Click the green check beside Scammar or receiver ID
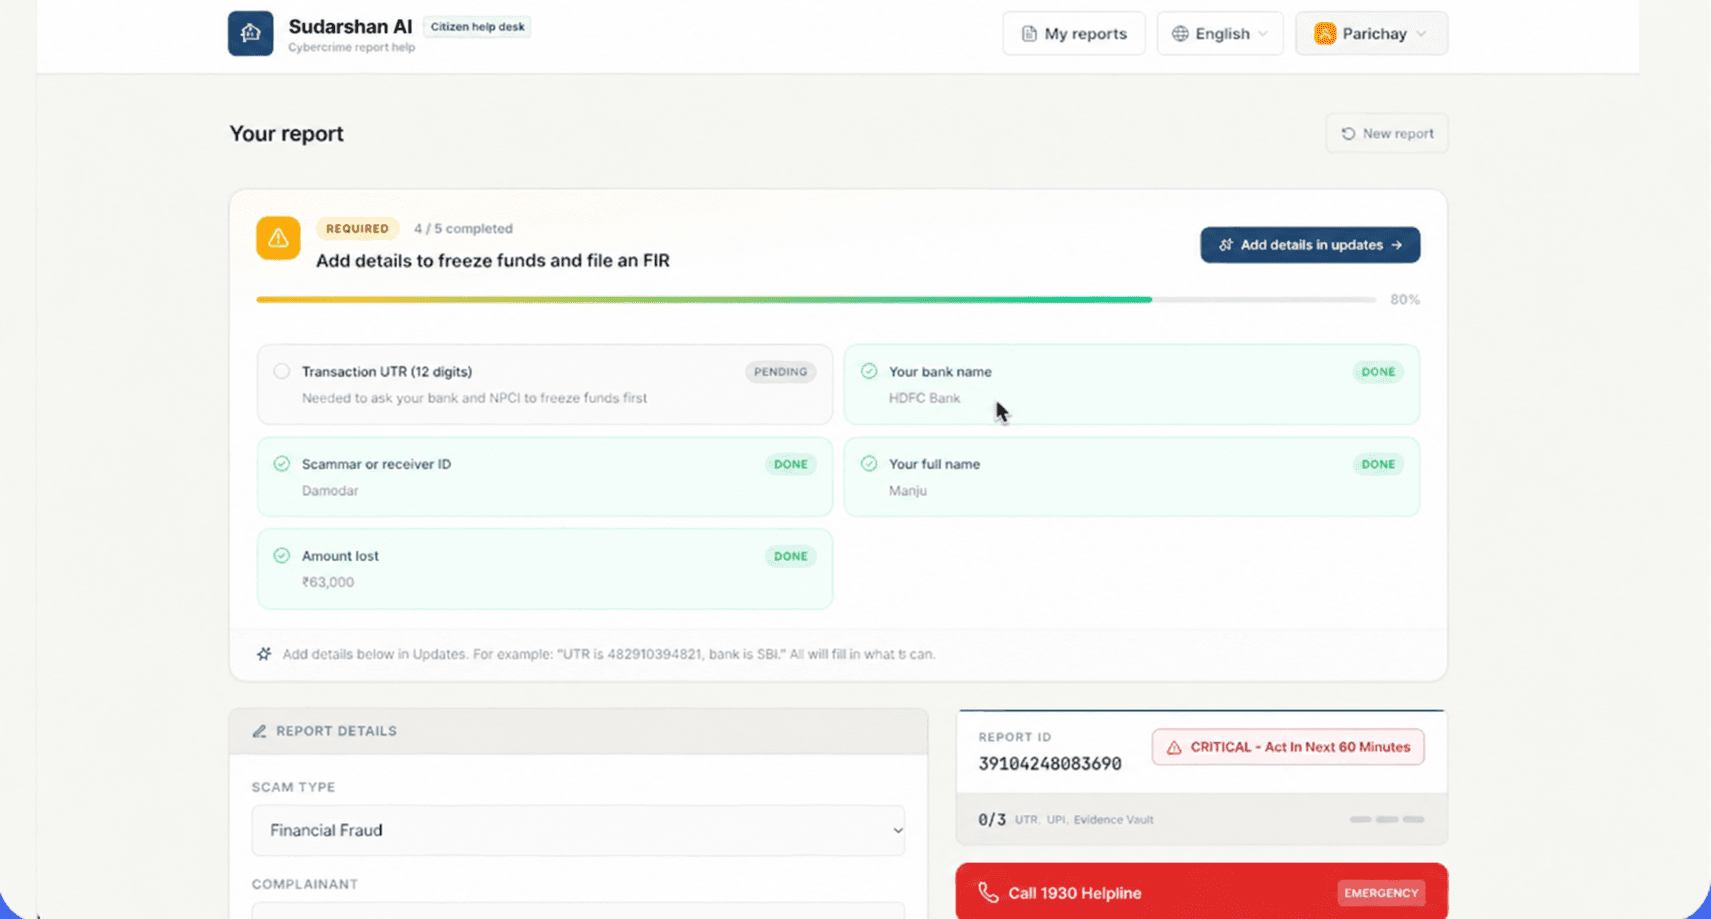This screenshot has height=919, width=1711. (282, 464)
